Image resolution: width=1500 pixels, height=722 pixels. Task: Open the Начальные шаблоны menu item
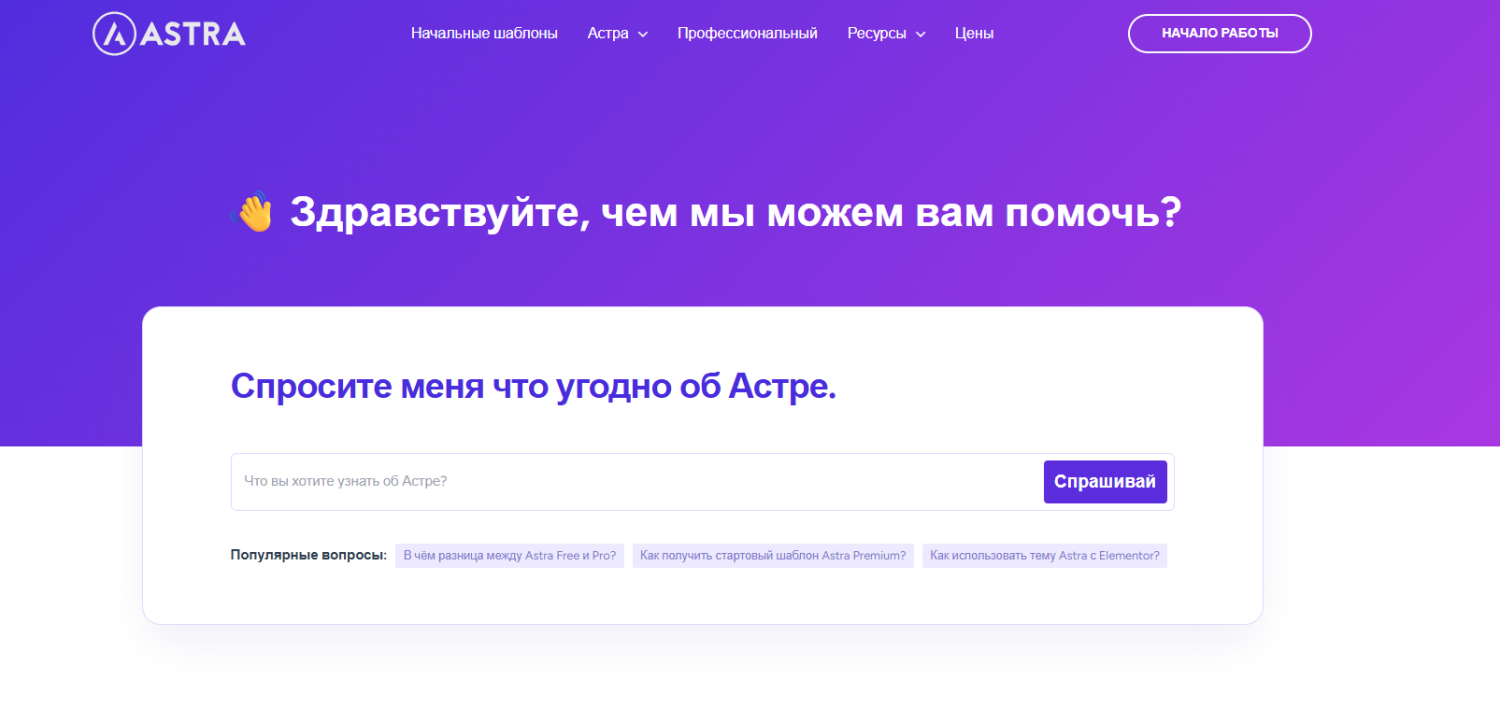tap(484, 33)
